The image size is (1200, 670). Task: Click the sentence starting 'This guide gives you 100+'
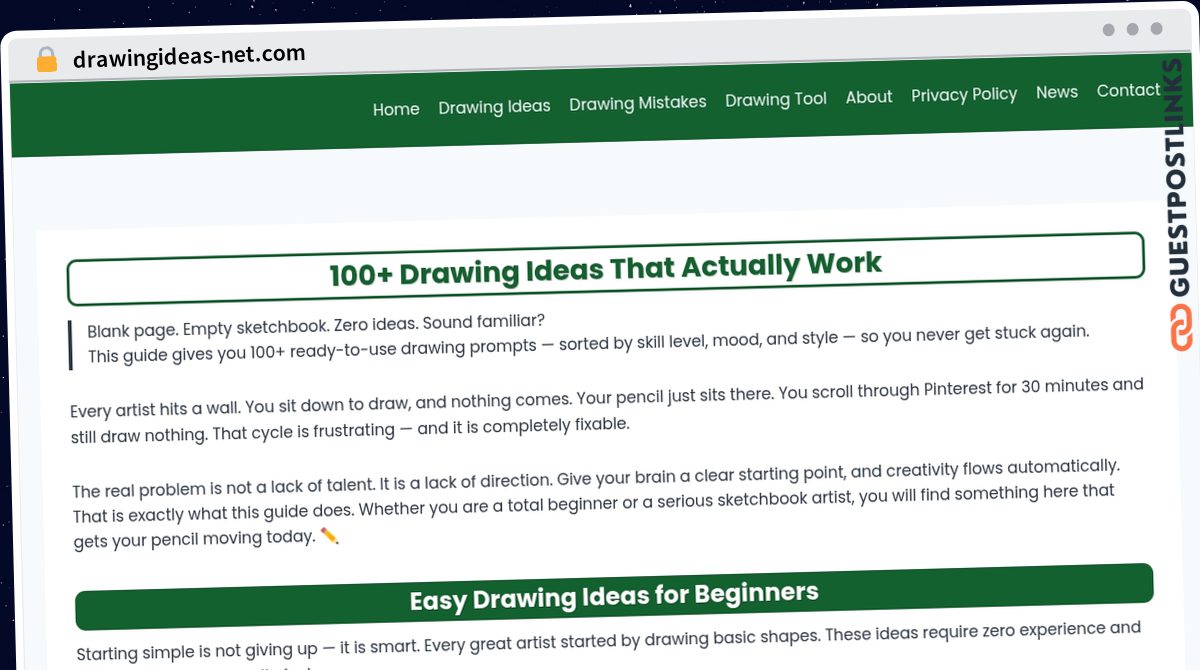point(588,343)
